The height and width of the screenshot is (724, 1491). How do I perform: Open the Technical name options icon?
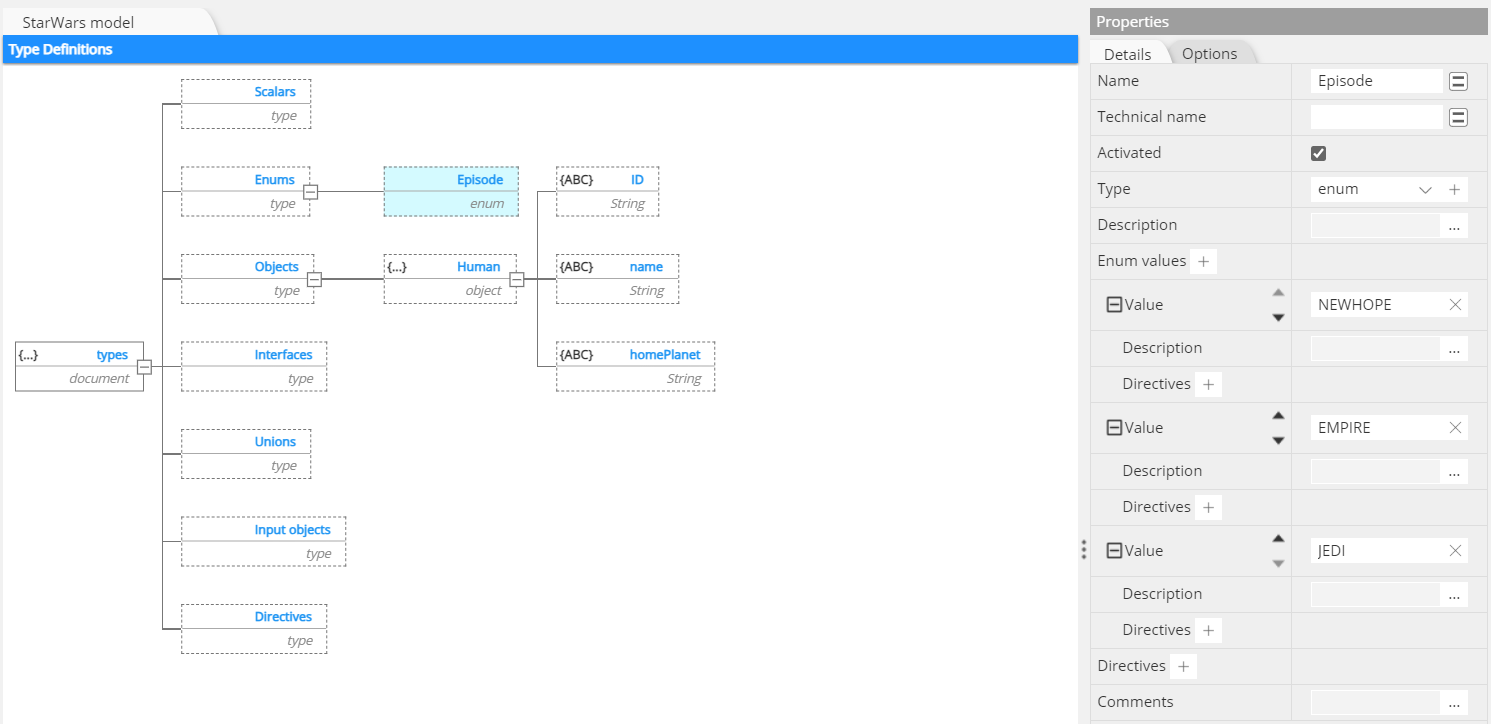pos(1458,117)
